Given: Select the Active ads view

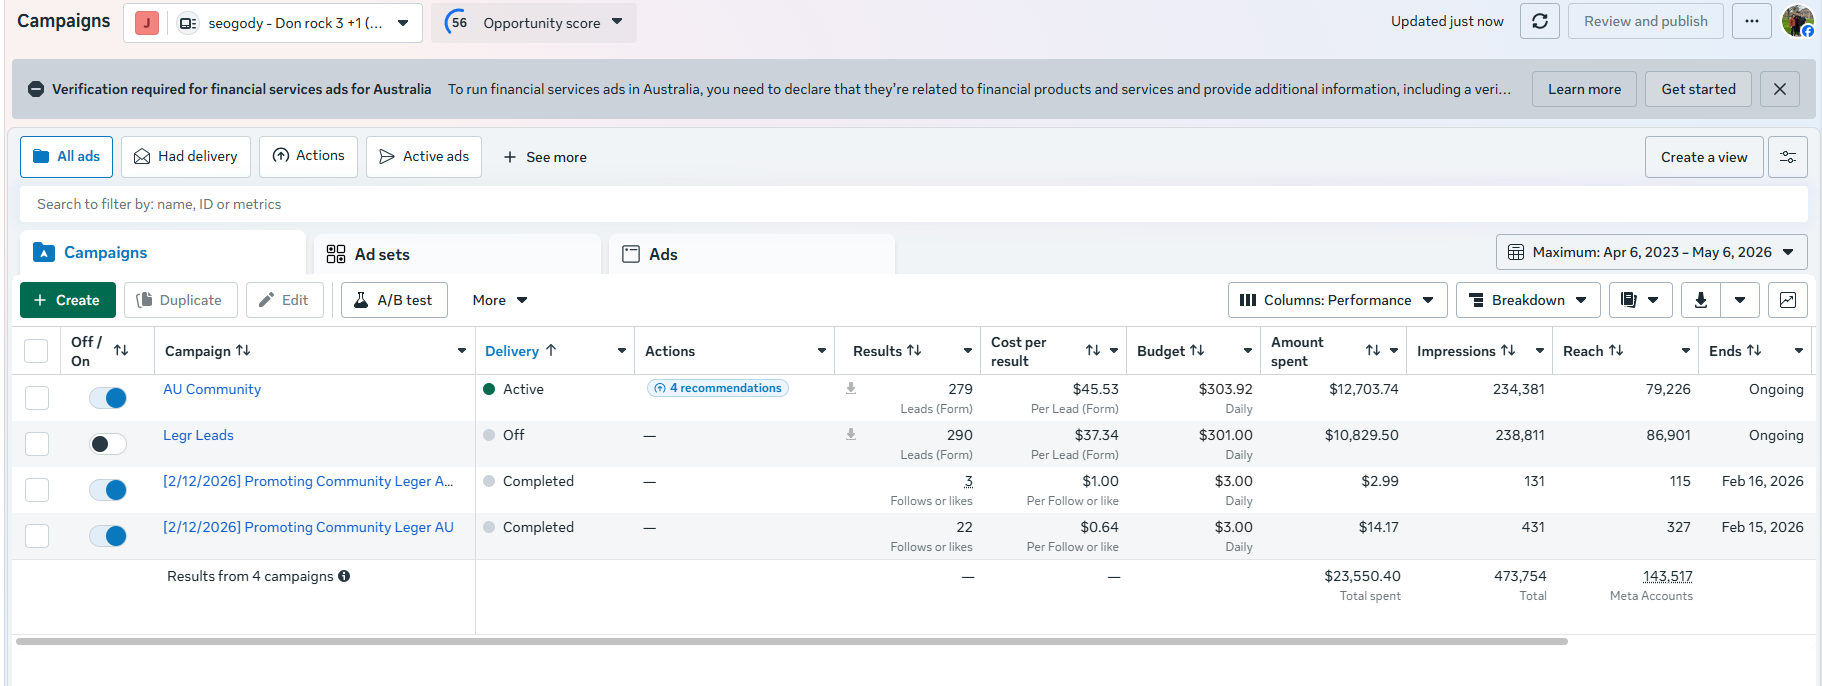Looking at the screenshot, I should point(424,157).
